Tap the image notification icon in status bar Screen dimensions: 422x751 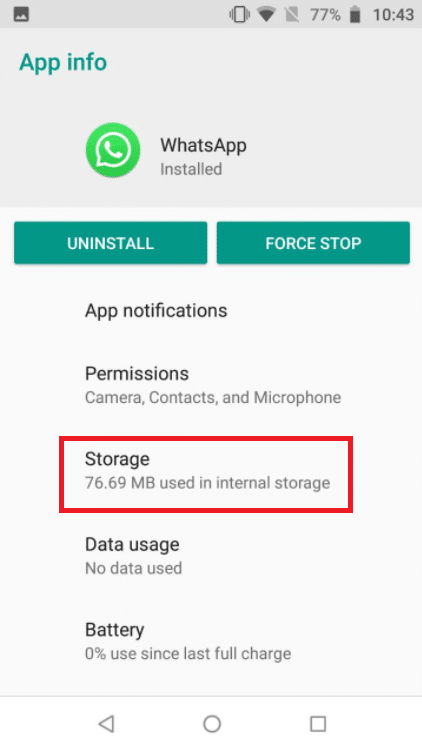pyautogui.click(x=21, y=15)
